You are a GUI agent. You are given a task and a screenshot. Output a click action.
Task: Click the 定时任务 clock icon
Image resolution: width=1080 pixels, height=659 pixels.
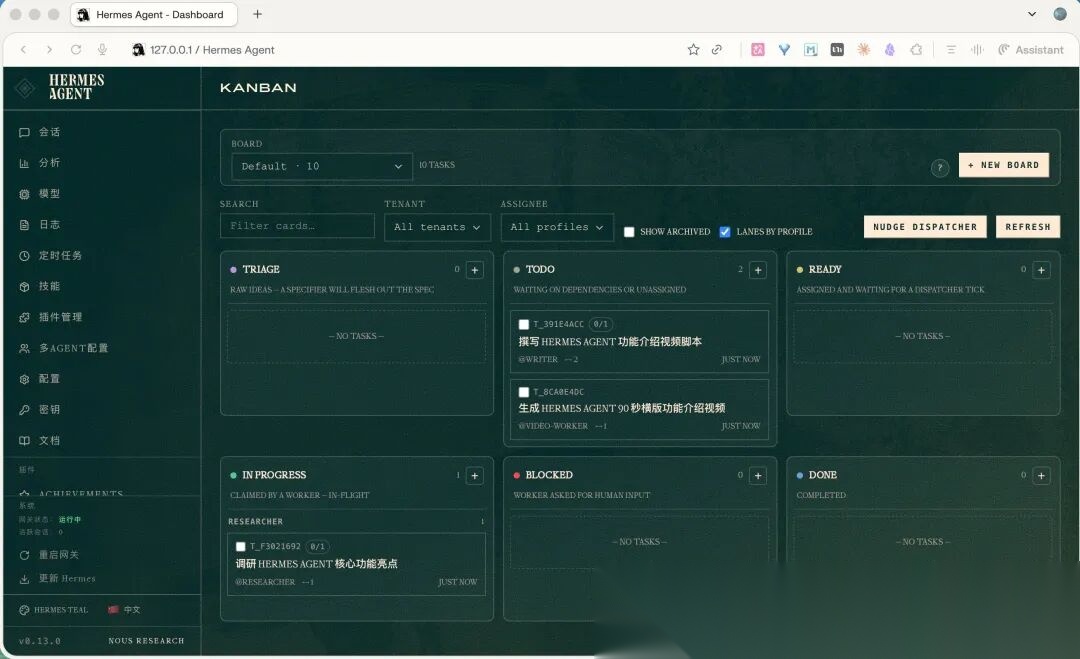(24, 255)
